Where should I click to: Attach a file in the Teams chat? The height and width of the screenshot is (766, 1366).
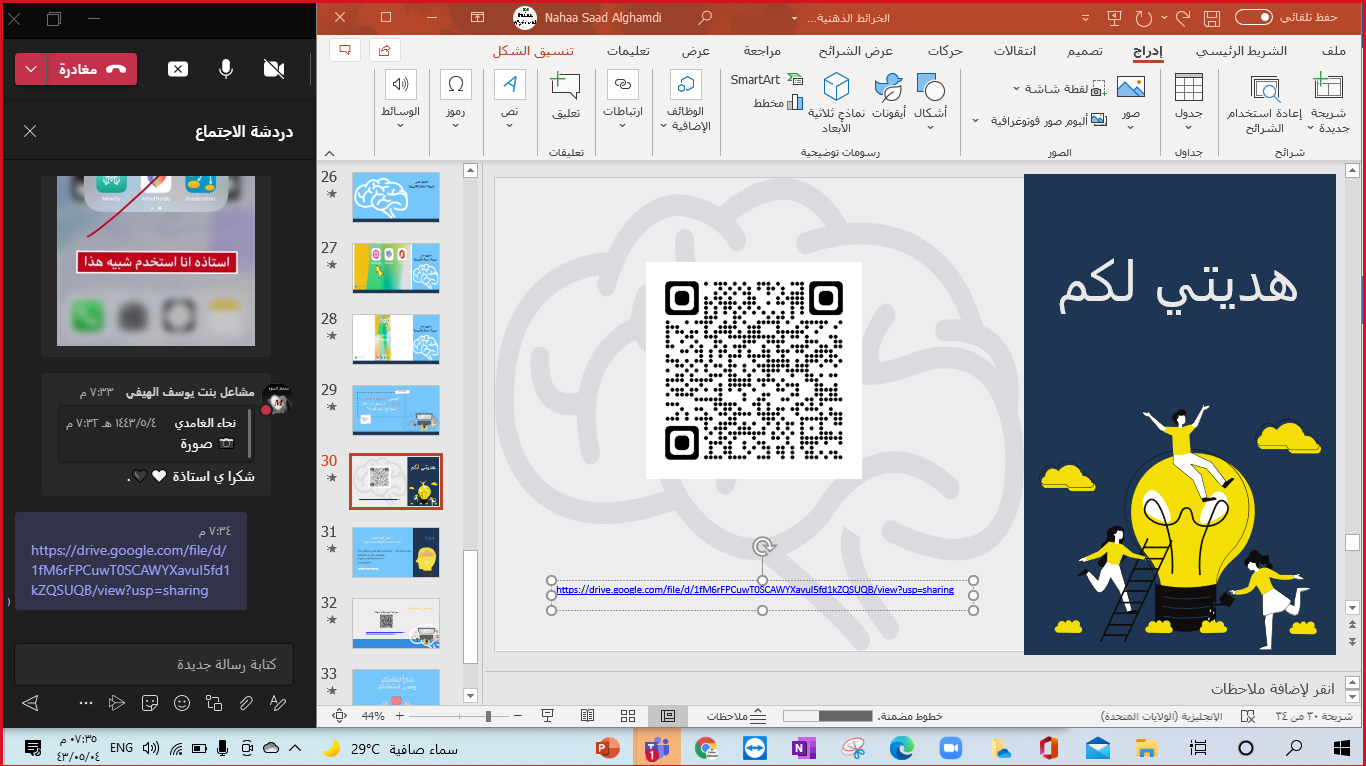coord(245,703)
